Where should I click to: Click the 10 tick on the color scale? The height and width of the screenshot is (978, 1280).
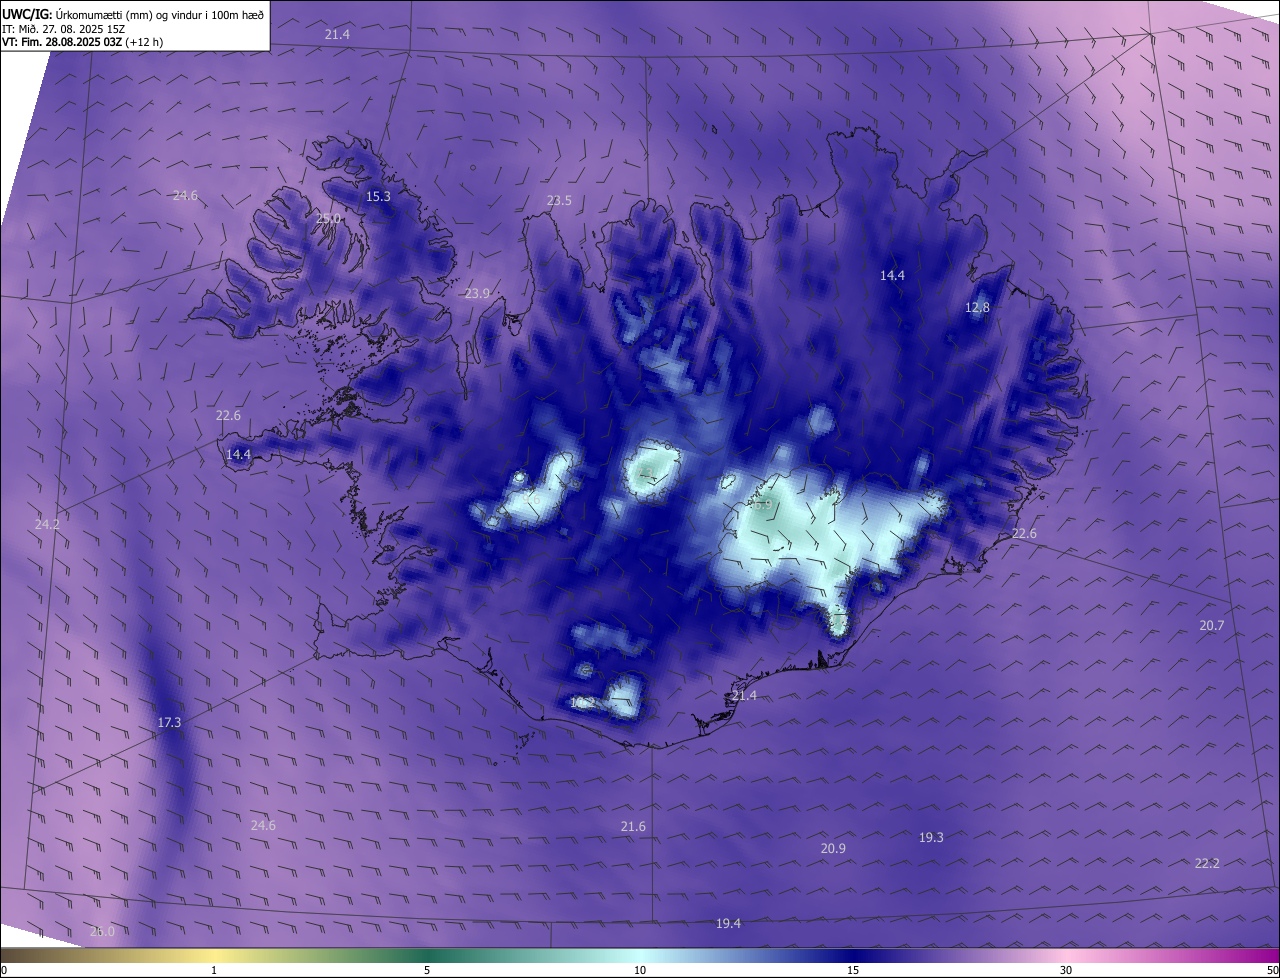(x=640, y=970)
